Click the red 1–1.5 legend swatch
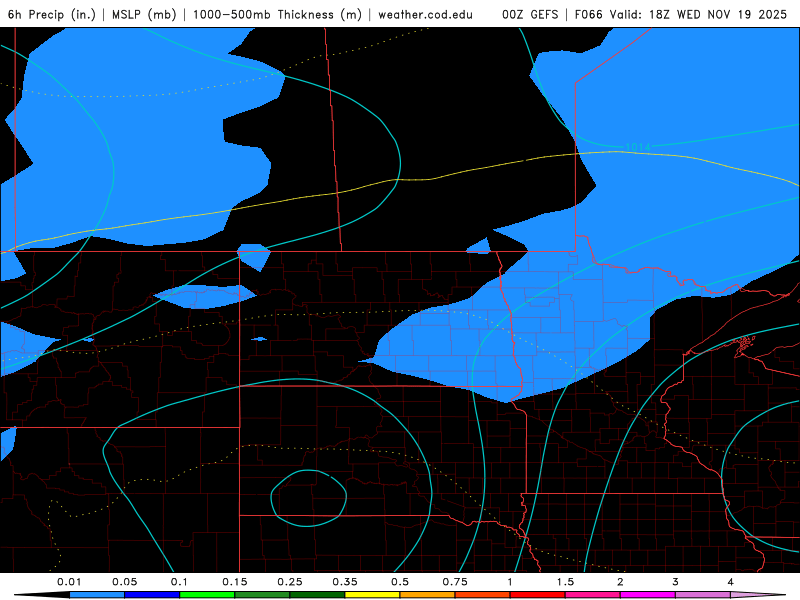The height and width of the screenshot is (600, 800). click(538, 595)
